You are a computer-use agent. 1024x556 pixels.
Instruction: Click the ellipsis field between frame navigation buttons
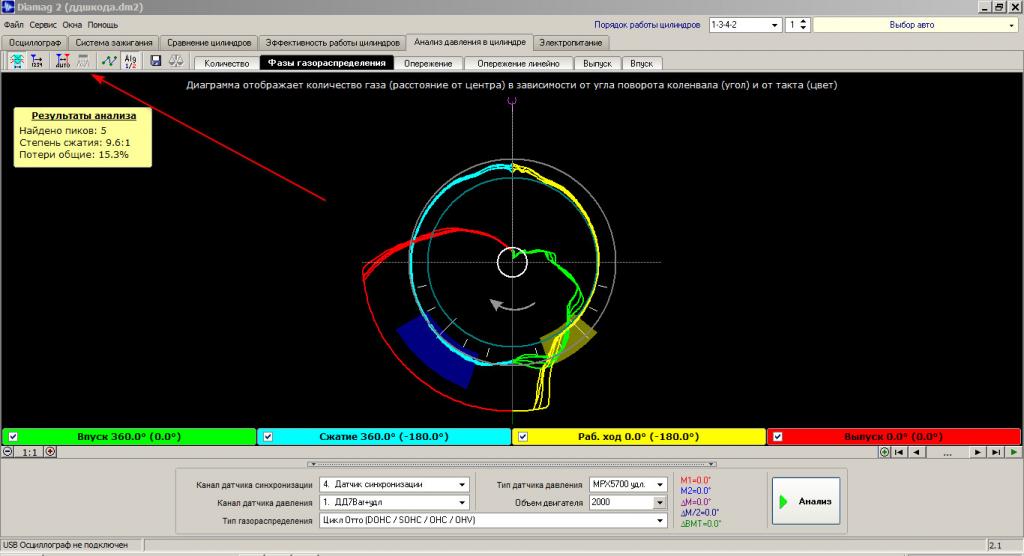pyautogui.click(x=947, y=452)
